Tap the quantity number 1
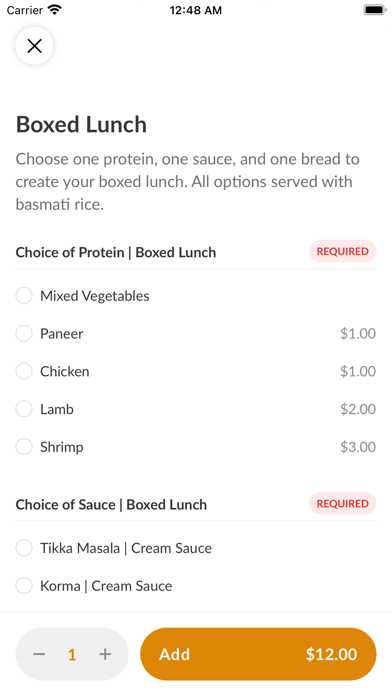Screen dimensions: 392x696 point(72,654)
